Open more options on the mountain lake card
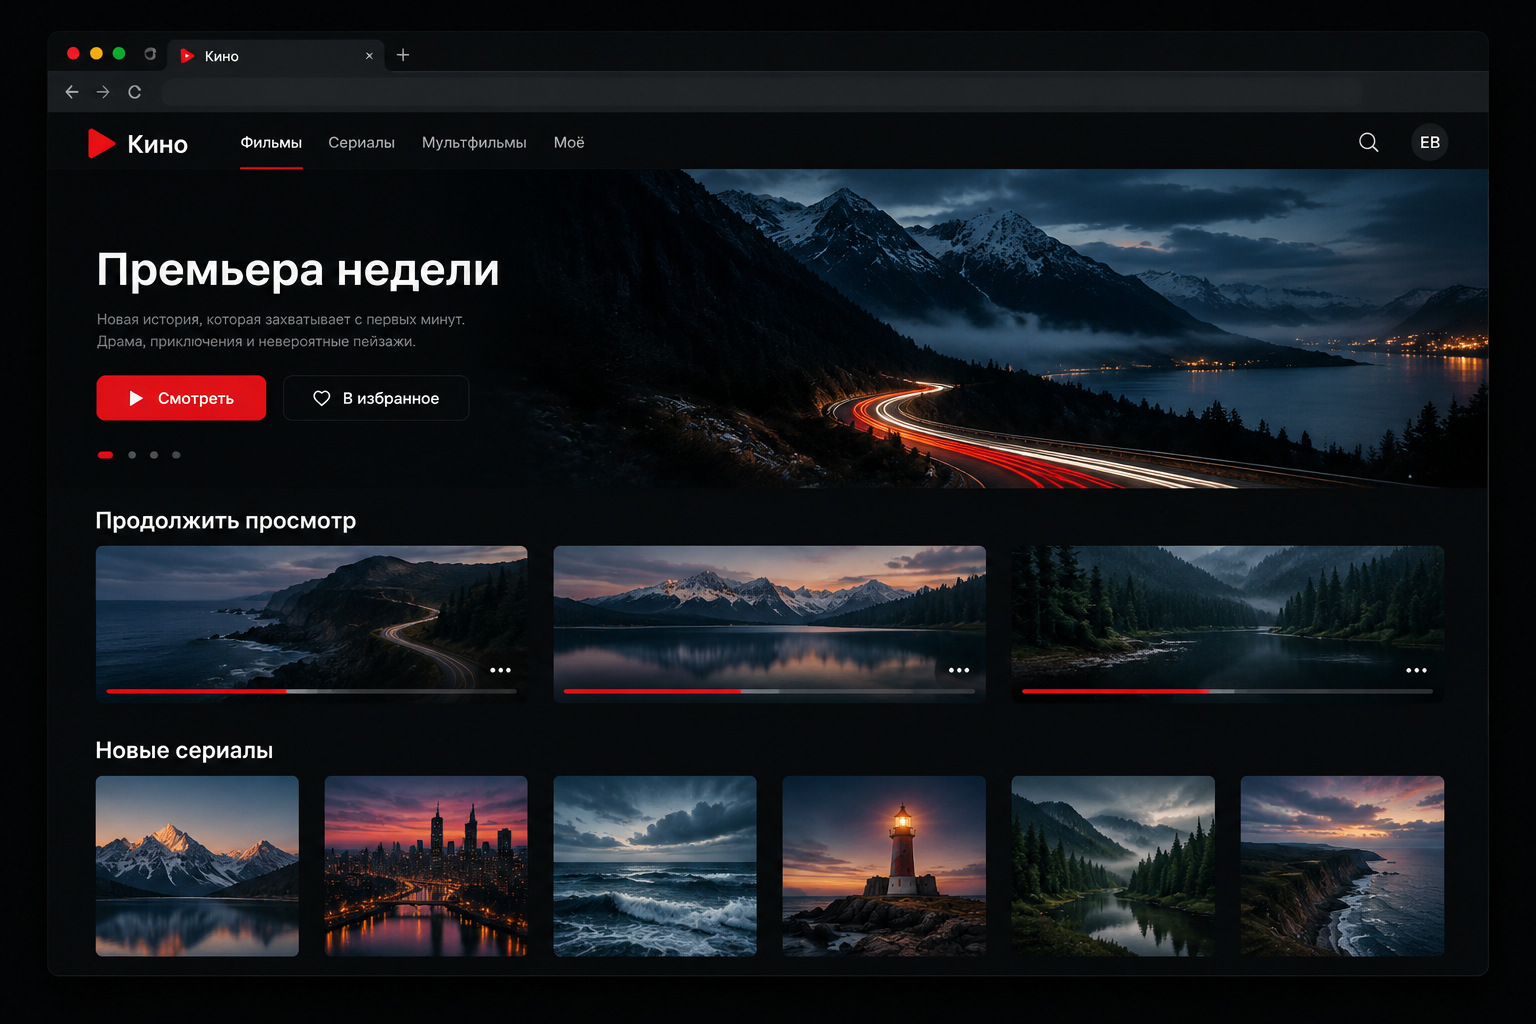This screenshot has width=1536, height=1024. (958, 670)
